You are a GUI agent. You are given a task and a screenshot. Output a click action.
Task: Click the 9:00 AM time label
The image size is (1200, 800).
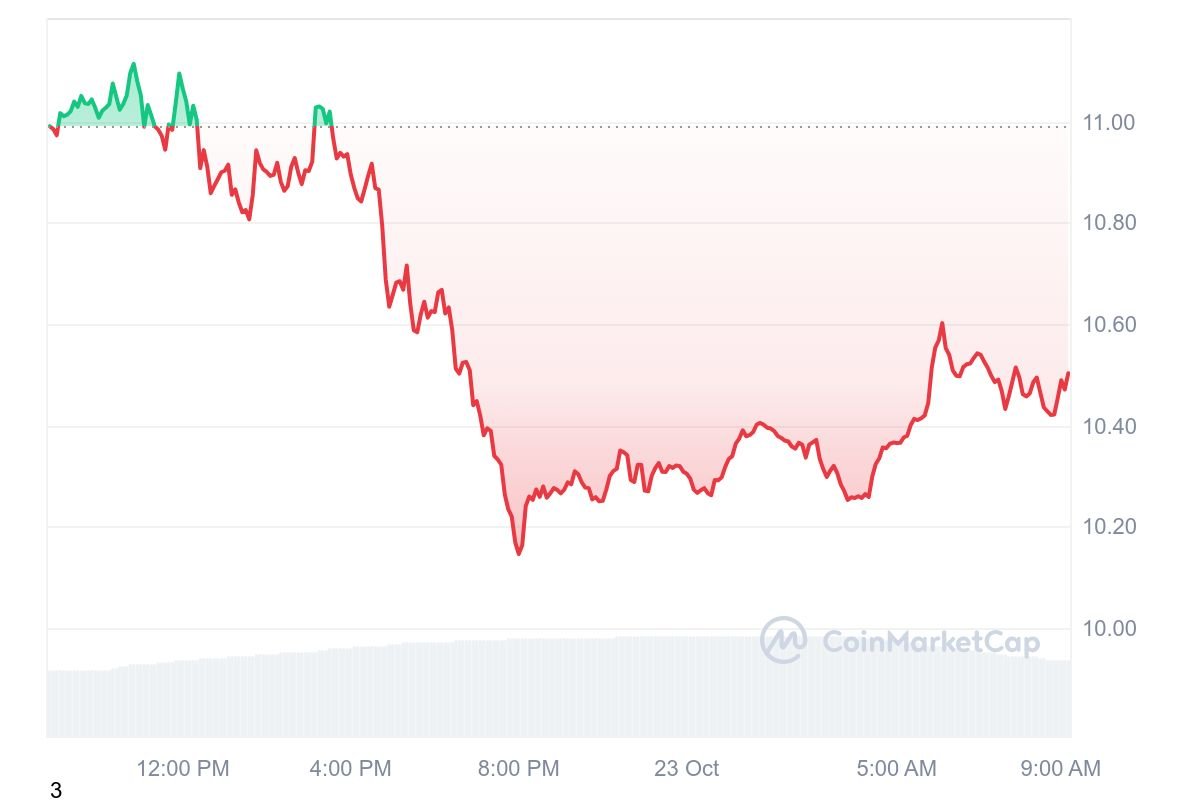point(1061,769)
